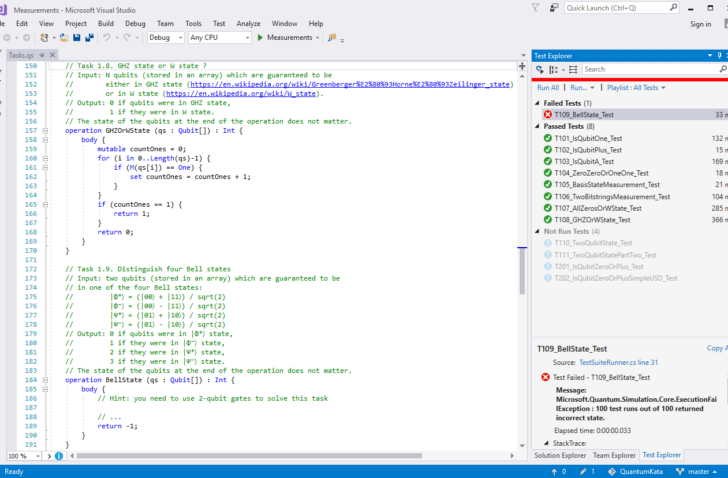Screen dimensions: 728x478
Task: Open the Run... dropdown in Test Explorer
Action: pos(582,88)
